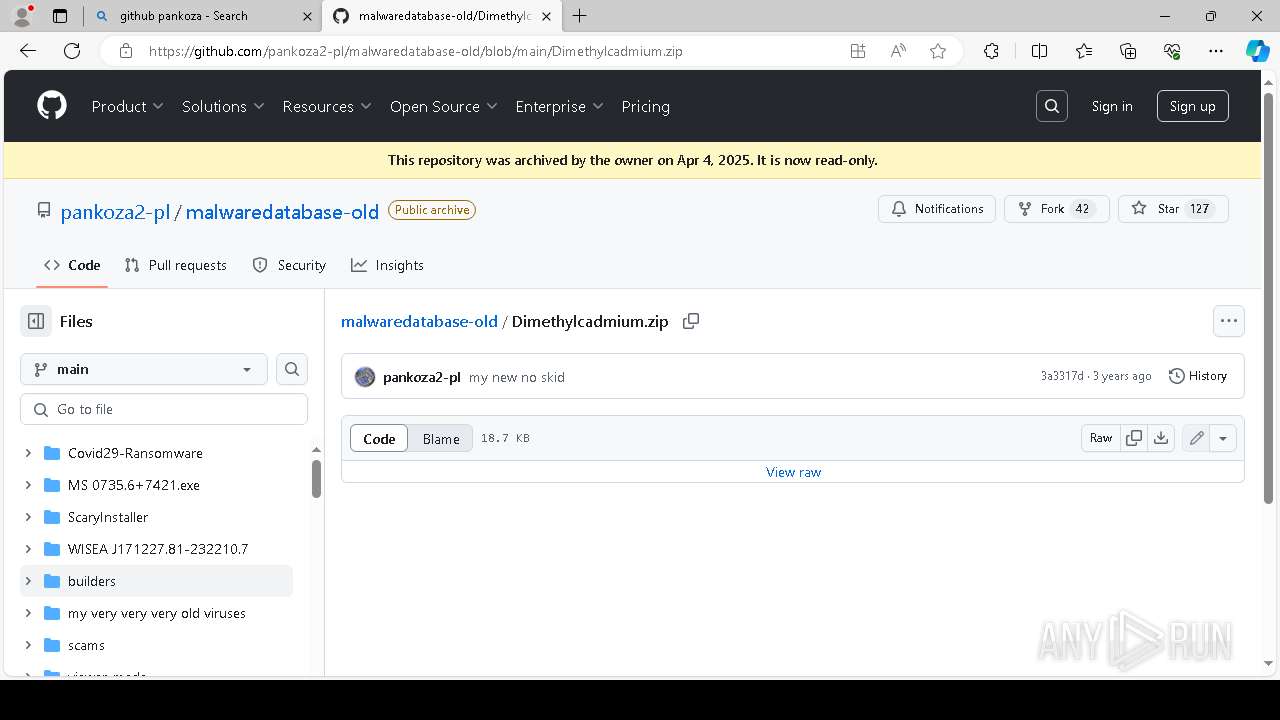Click the Notifications button

pyautogui.click(x=937, y=209)
